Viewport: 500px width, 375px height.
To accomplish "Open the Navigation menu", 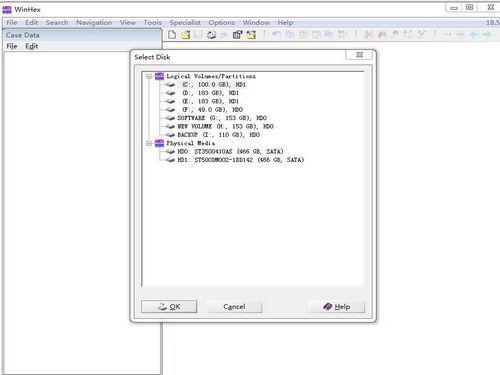I will point(94,22).
